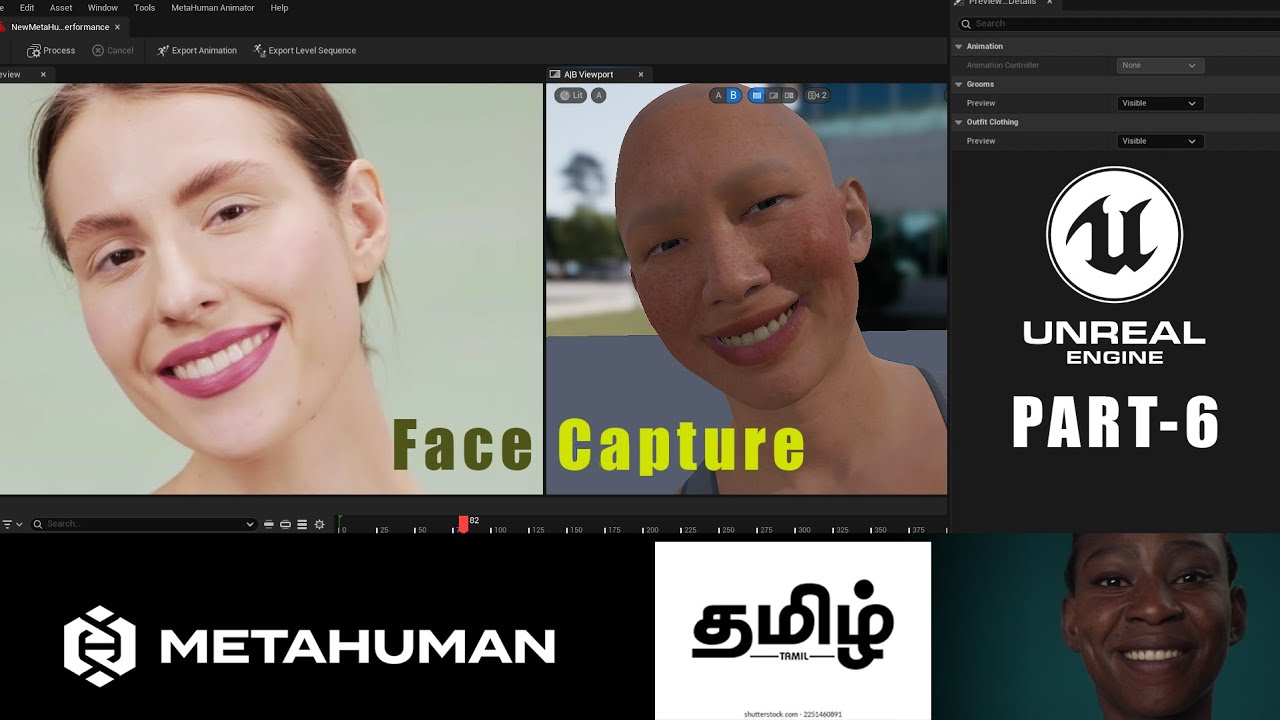The height and width of the screenshot is (720, 1280).
Task: Click timeline ruler at frame 125
Action: pyautogui.click(x=536, y=528)
